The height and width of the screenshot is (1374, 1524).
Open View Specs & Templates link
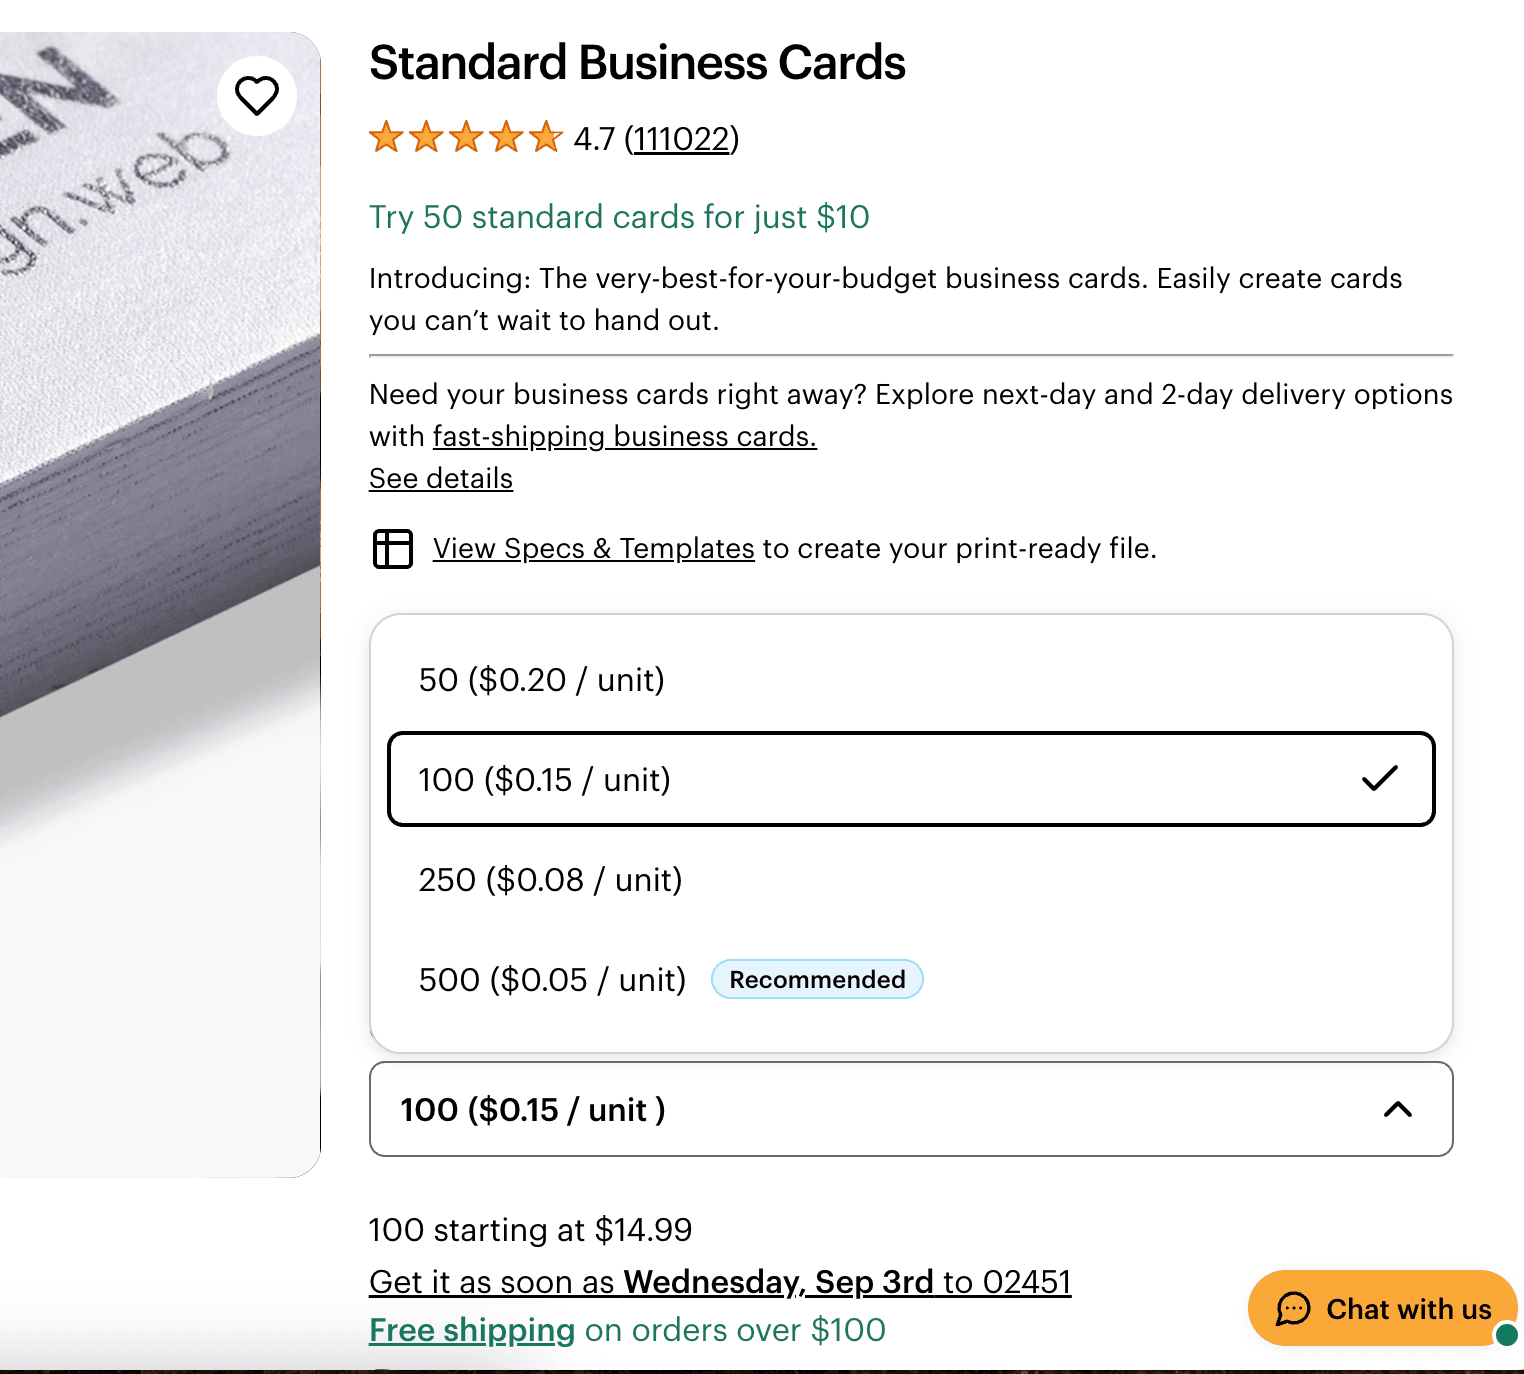[x=593, y=549]
